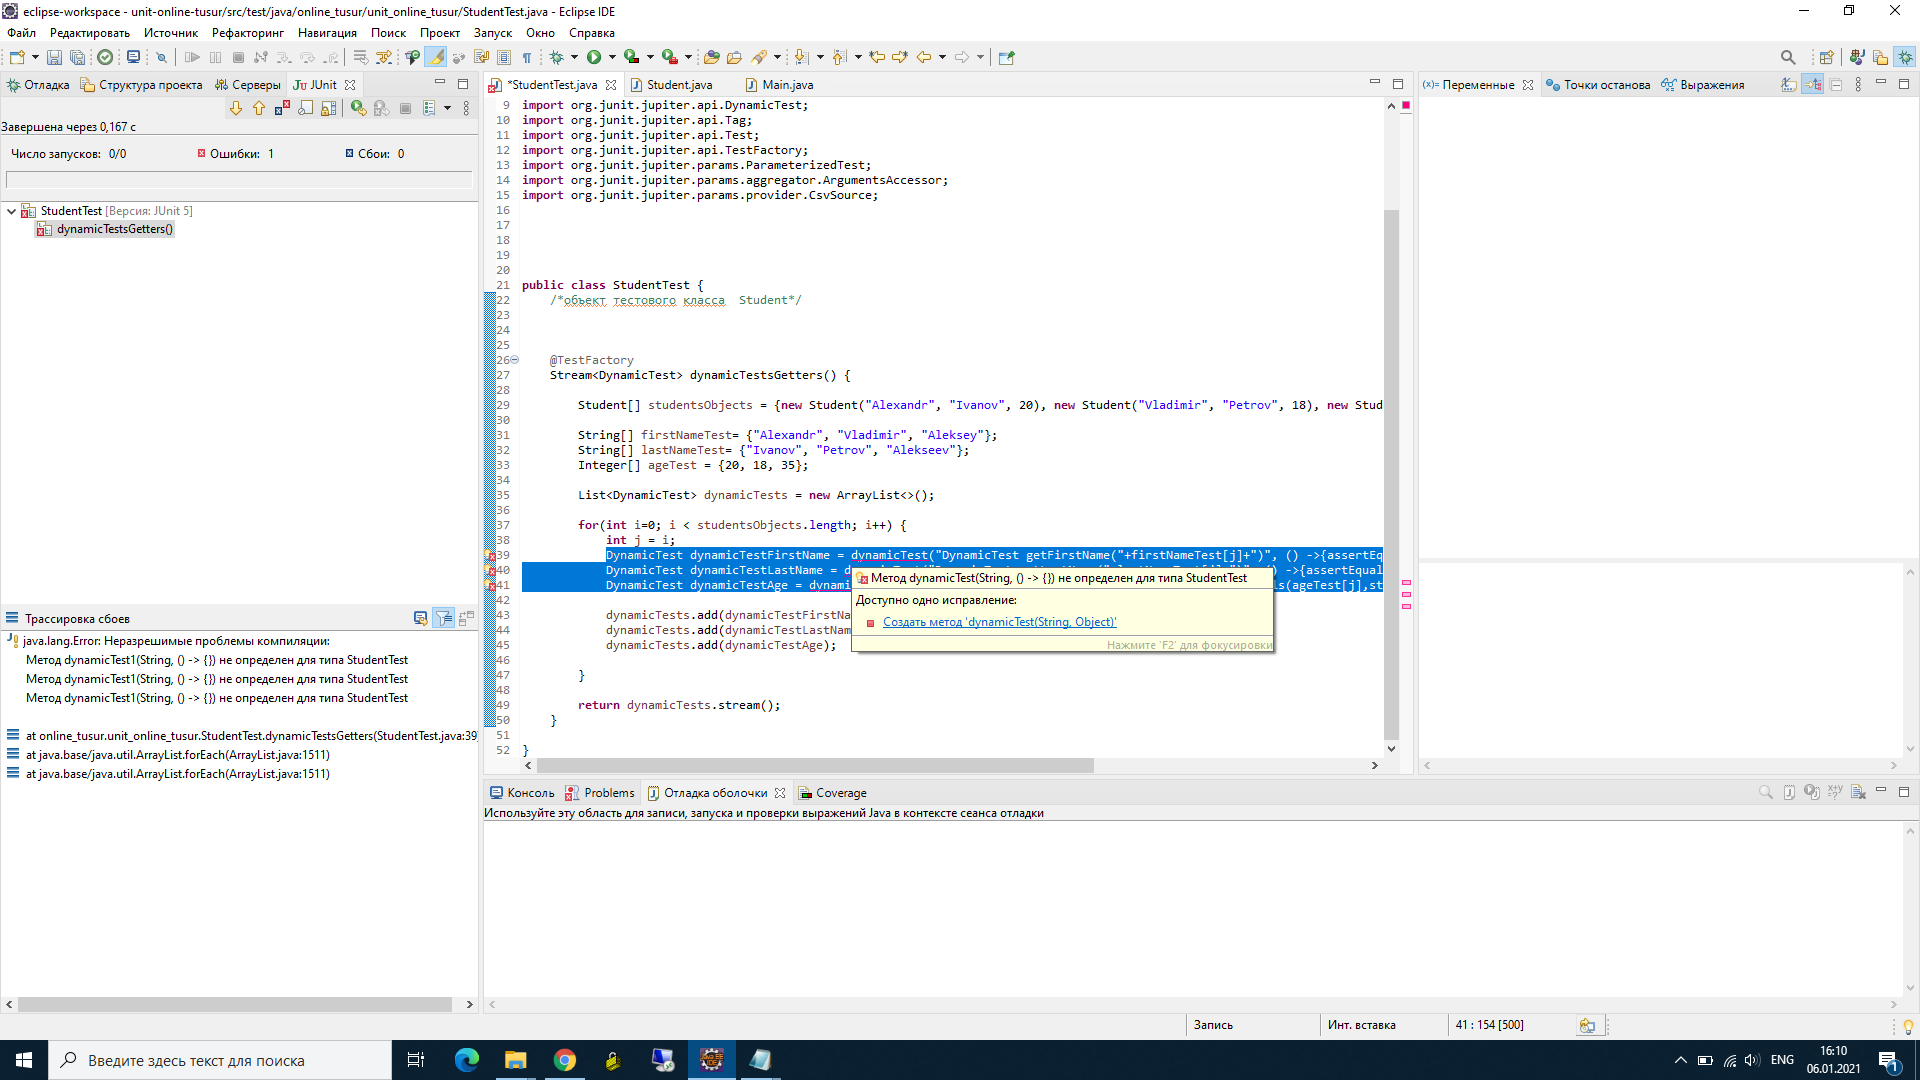Open Back history dropdown arrow
This screenshot has height=1080, width=1920.
tap(942, 57)
